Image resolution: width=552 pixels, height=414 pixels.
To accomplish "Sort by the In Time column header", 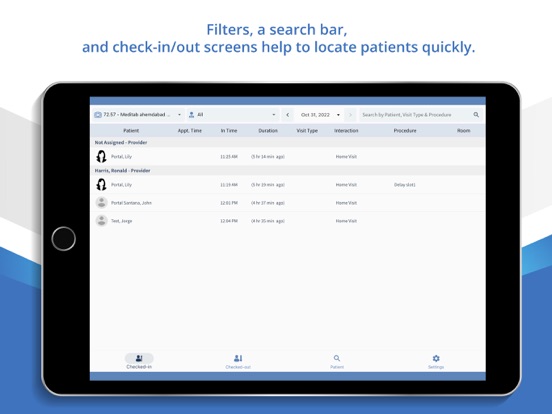I will tap(229, 131).
